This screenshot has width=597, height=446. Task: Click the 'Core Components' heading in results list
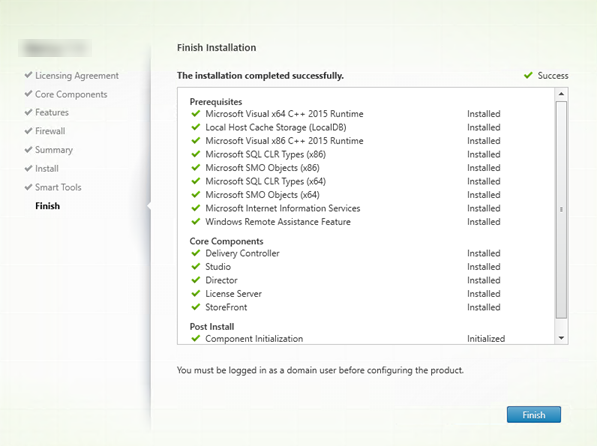click(x=227, y=241)
